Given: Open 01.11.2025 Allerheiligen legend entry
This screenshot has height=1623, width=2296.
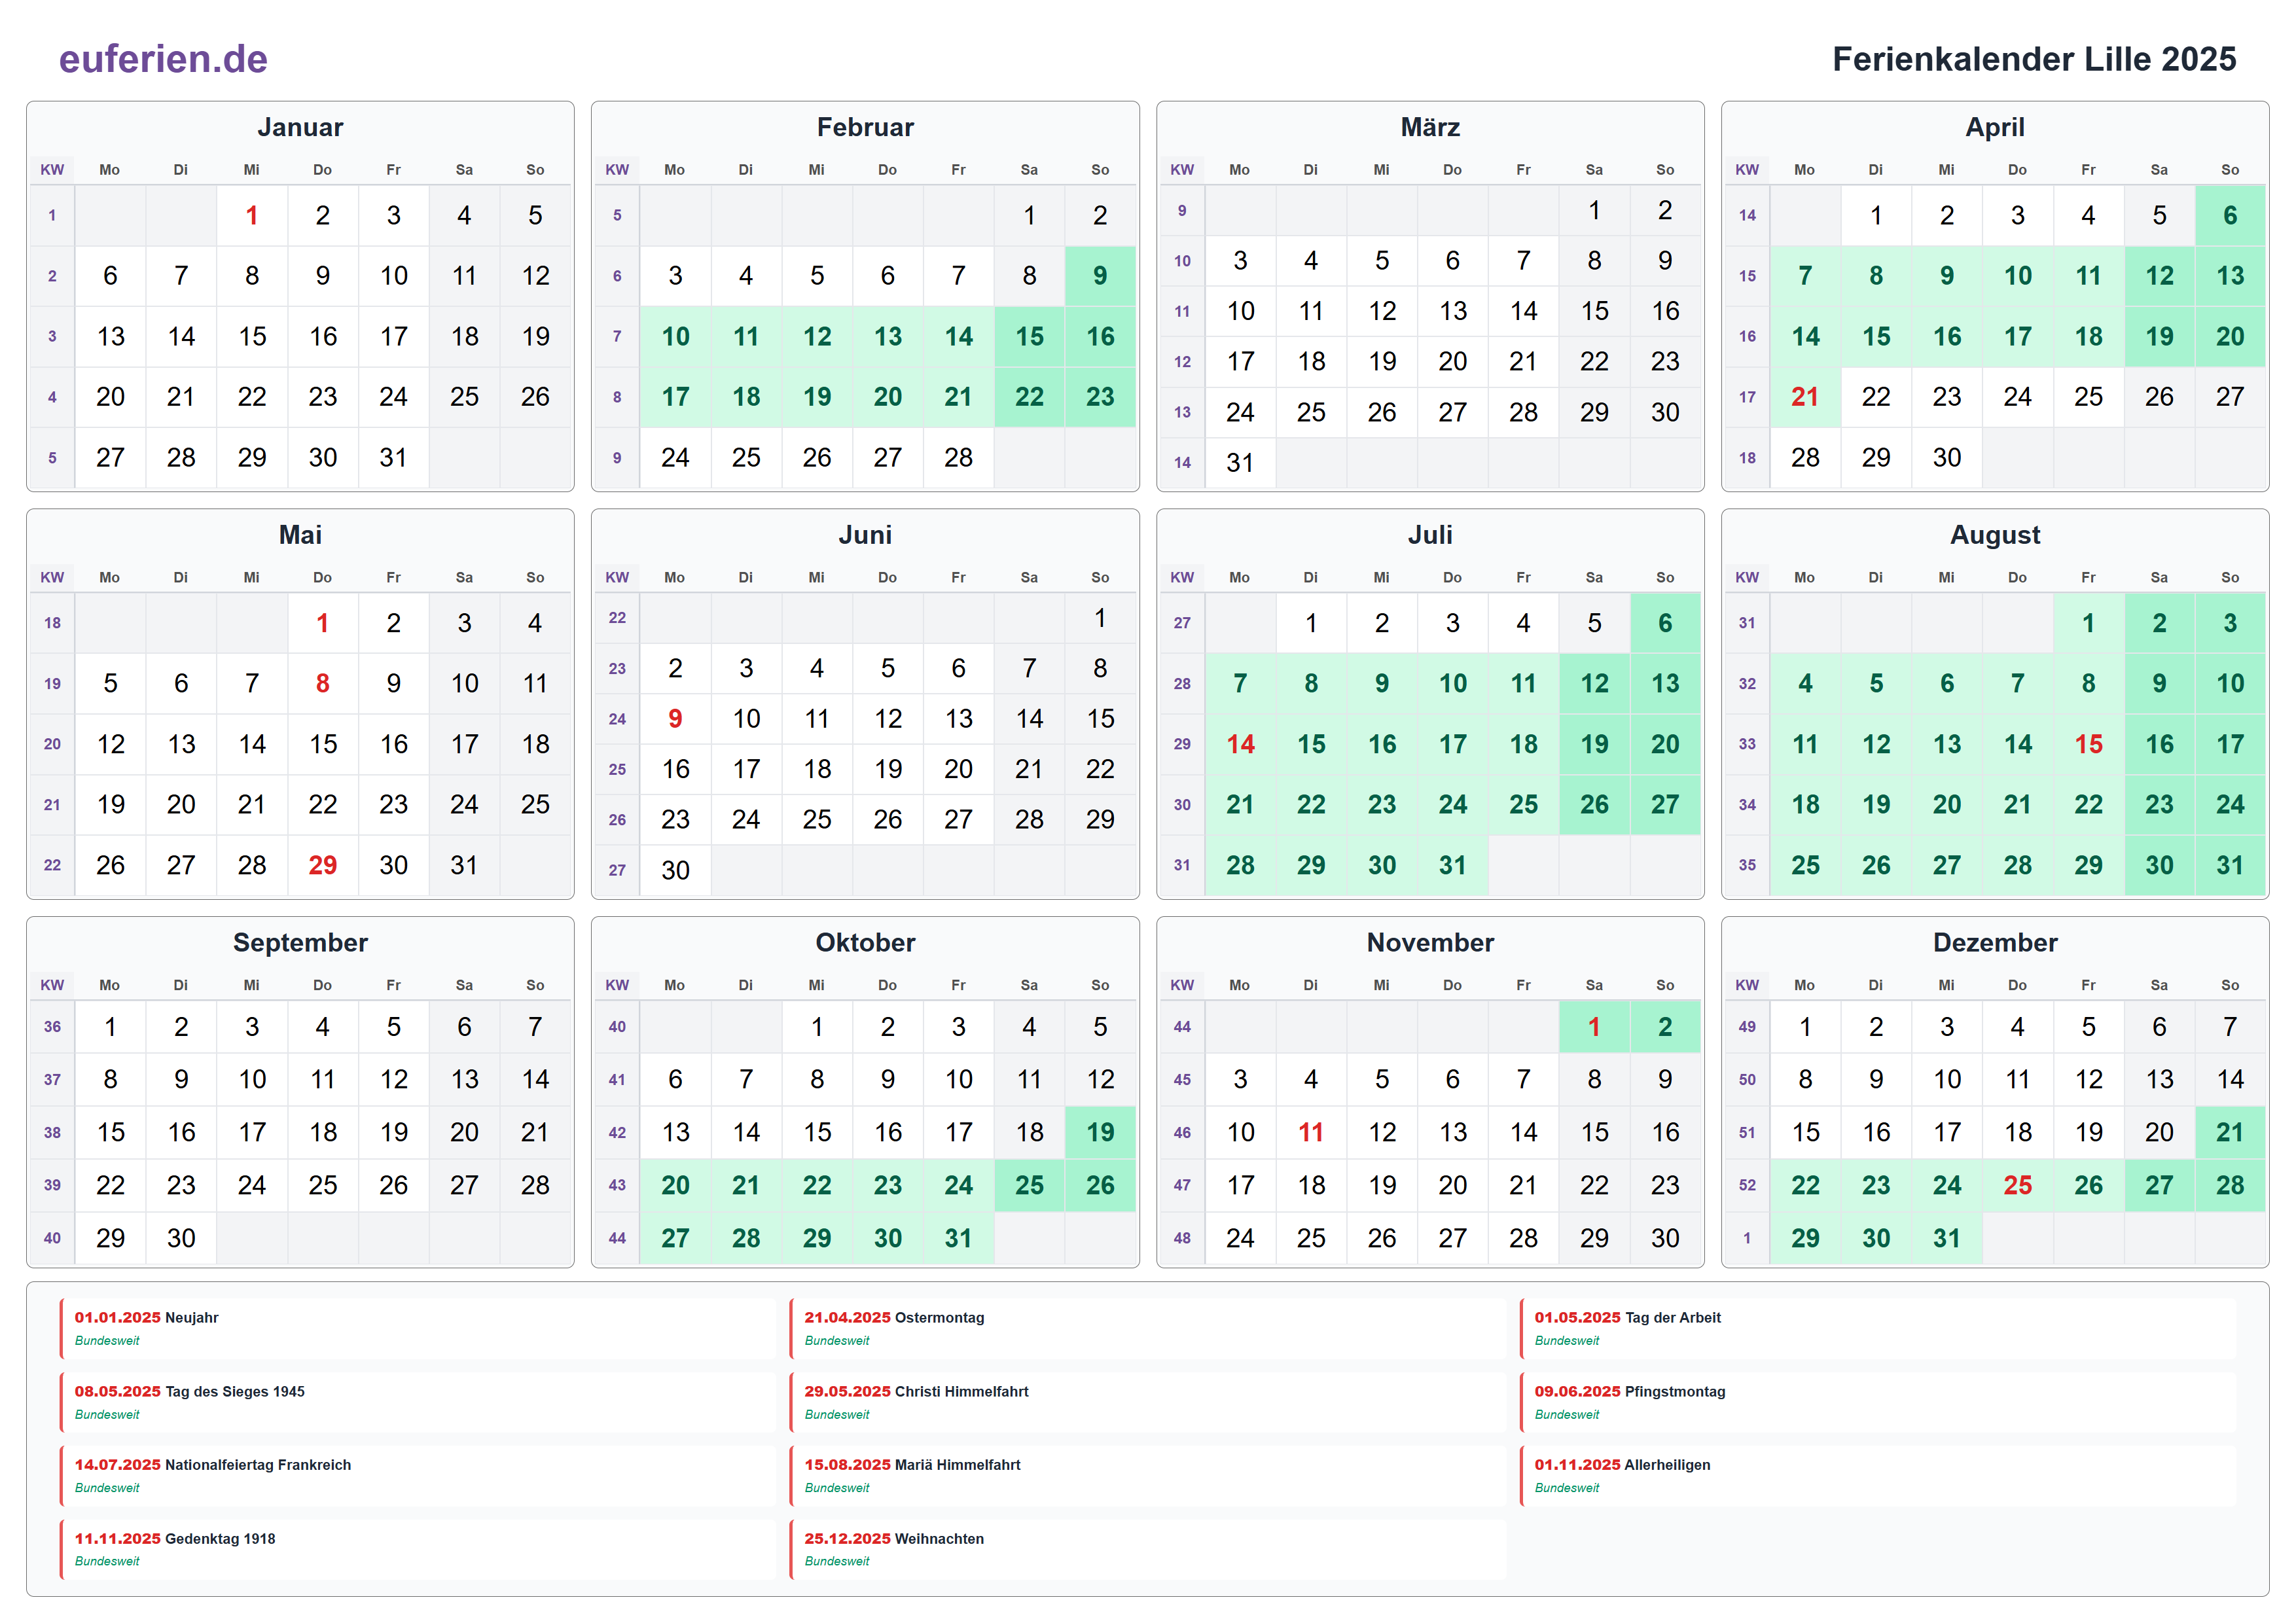Looking at the screenshot, I should click(1877, 1476).
